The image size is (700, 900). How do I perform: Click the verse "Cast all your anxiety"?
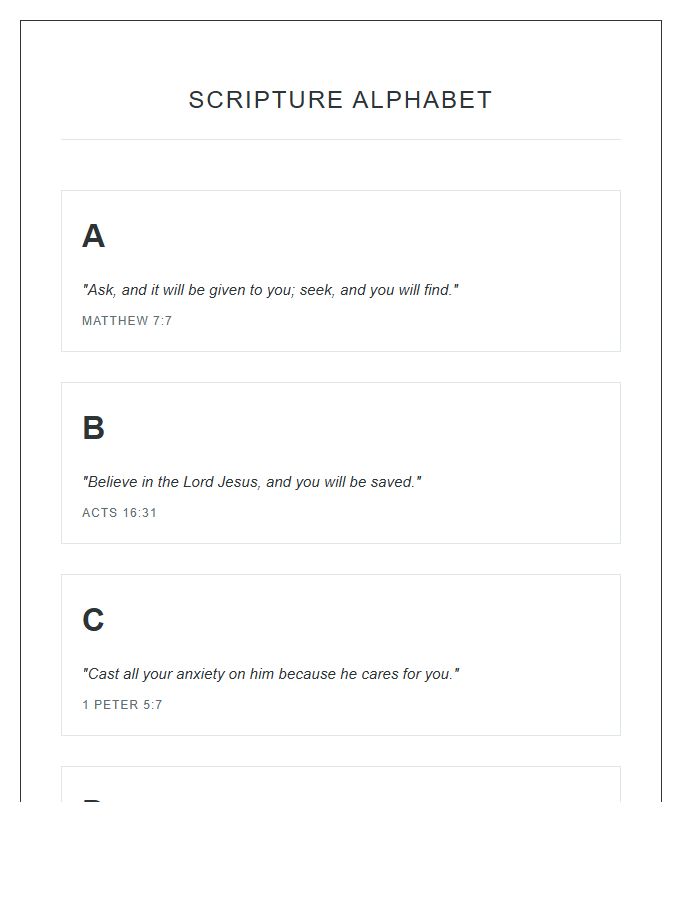(271, 674)
